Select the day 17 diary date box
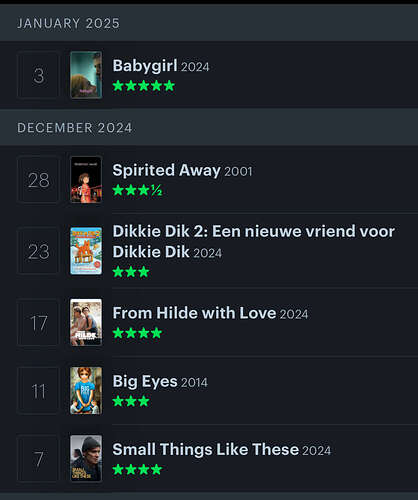 tap(38, 322)
